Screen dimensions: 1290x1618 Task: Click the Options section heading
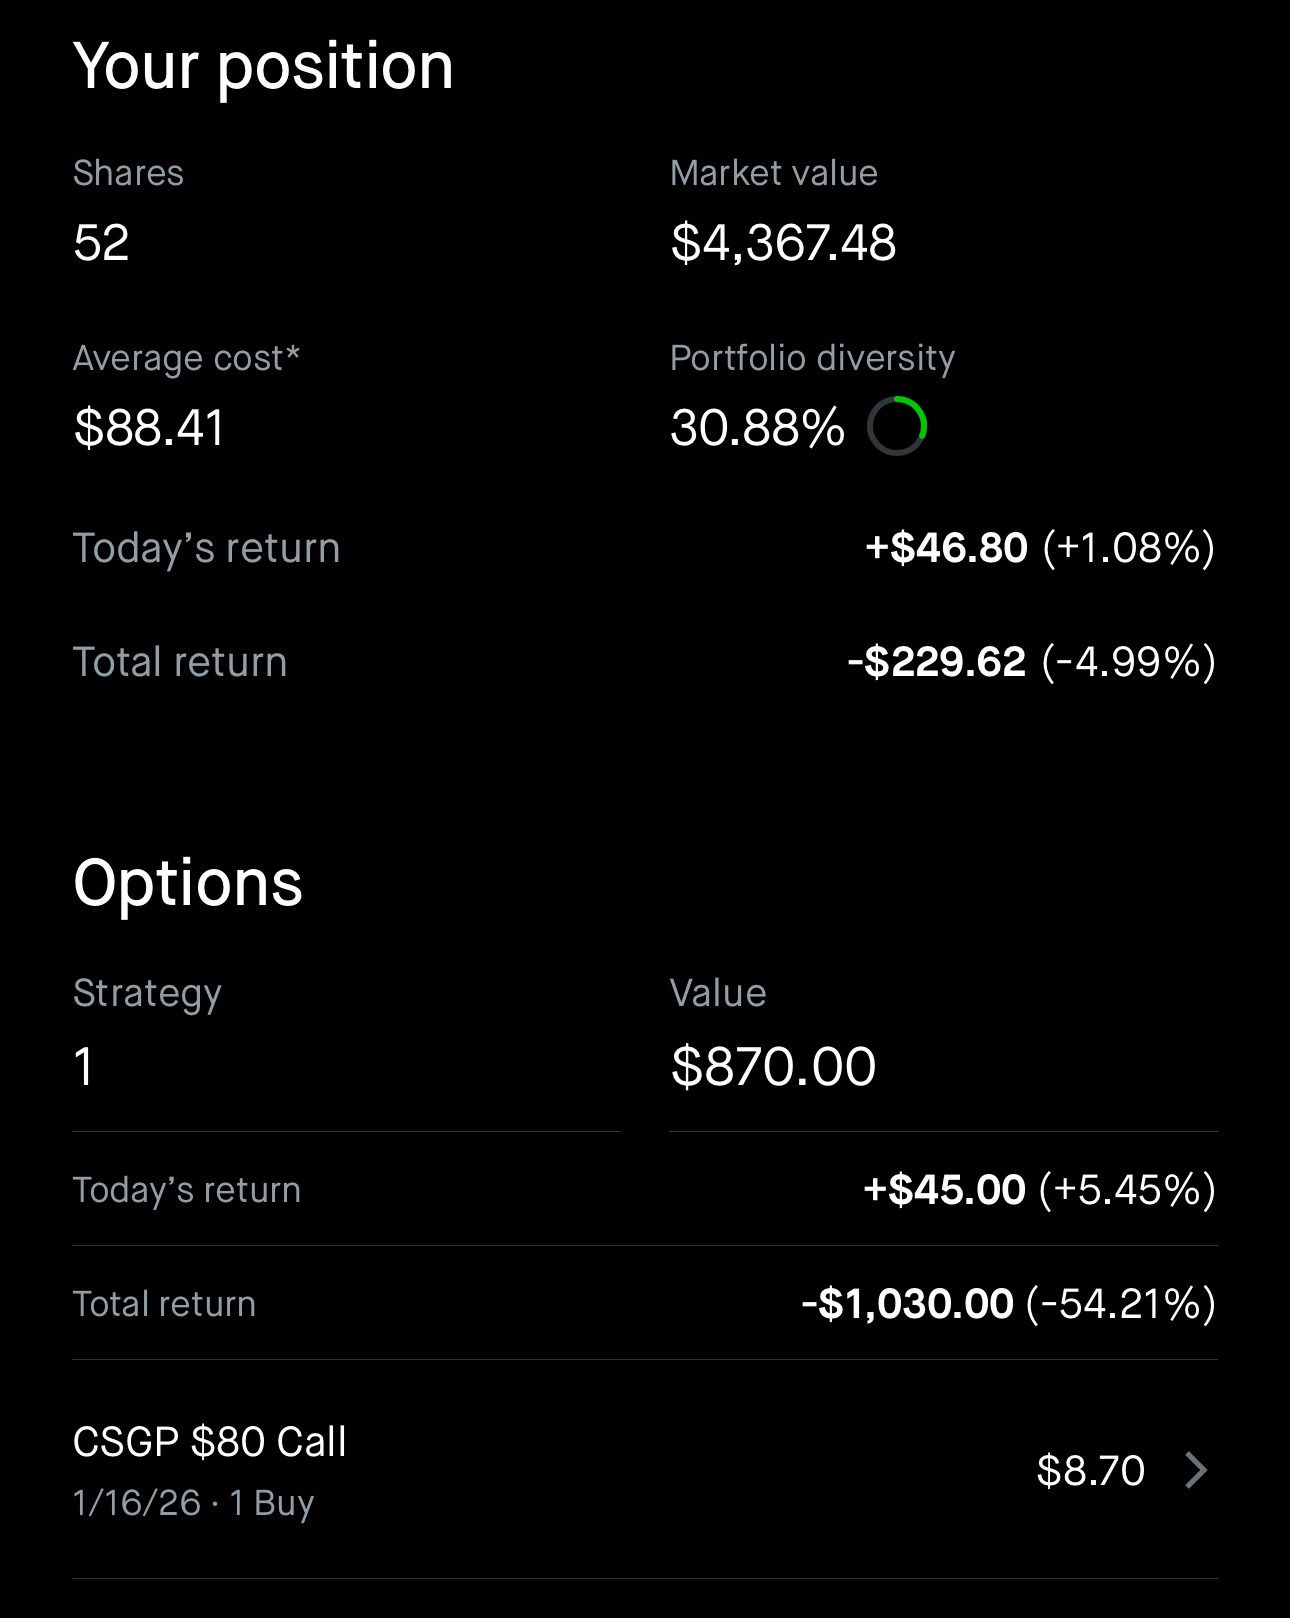click(188, 883)
